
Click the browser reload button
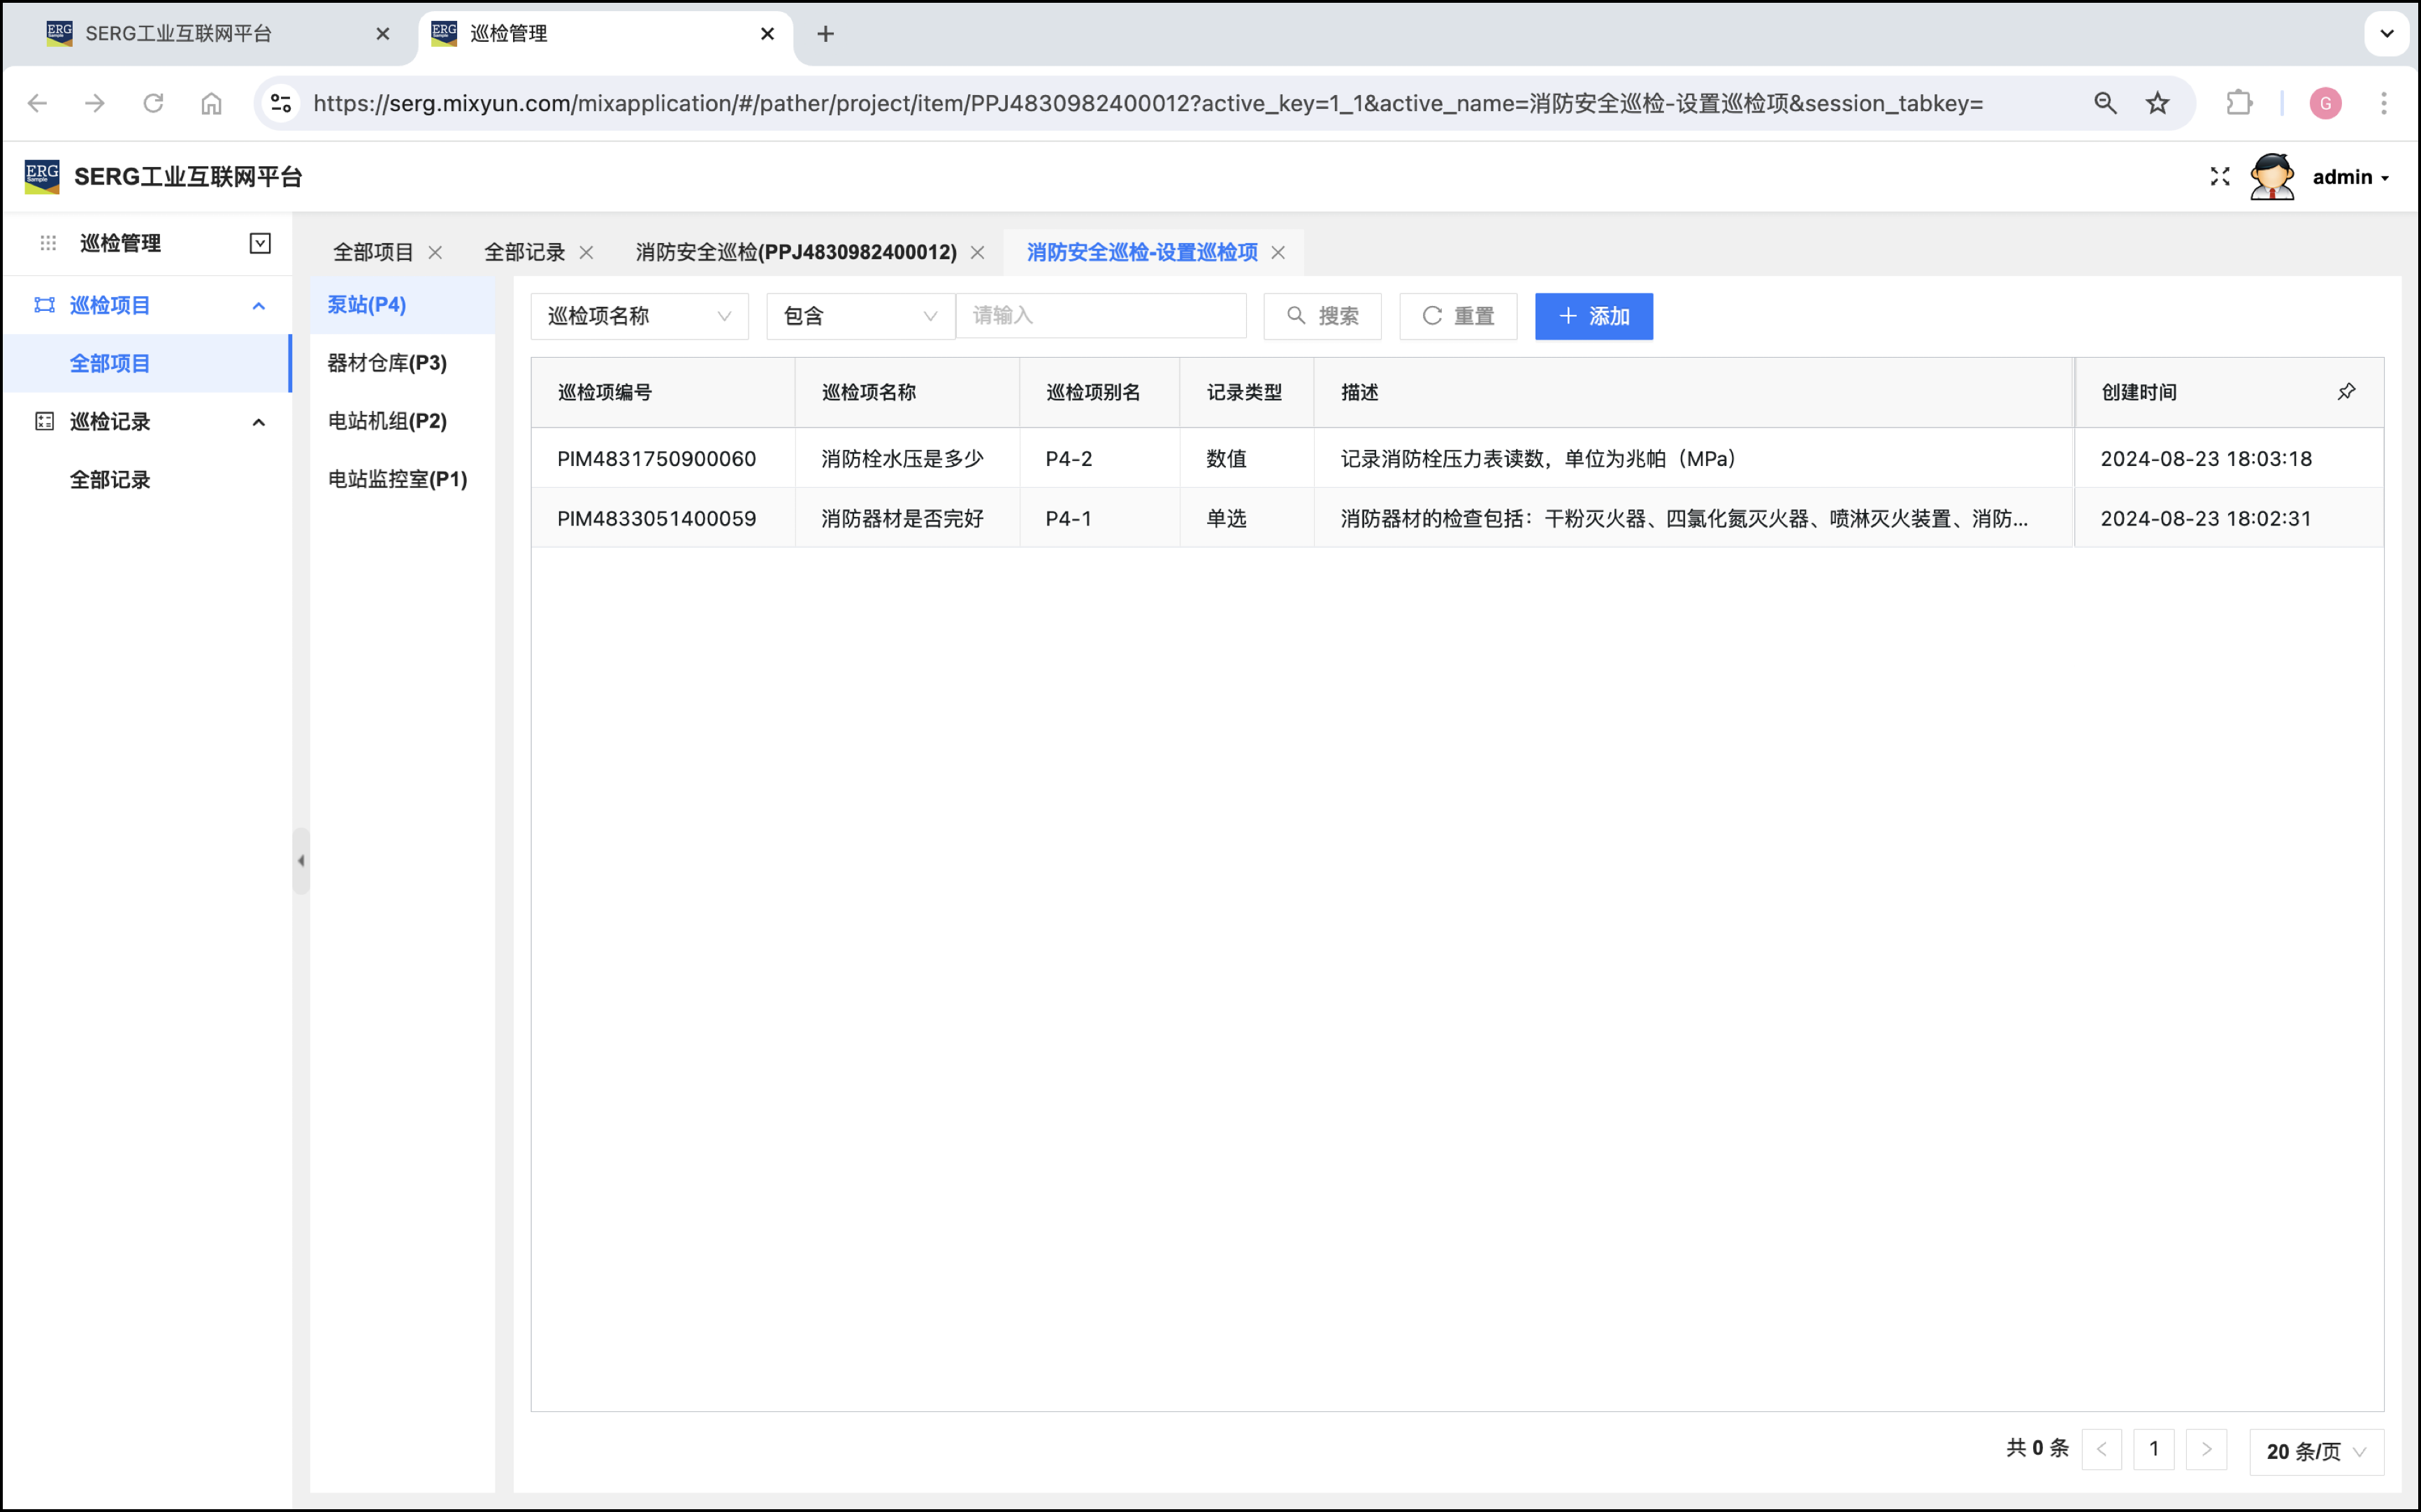point(153,103)
